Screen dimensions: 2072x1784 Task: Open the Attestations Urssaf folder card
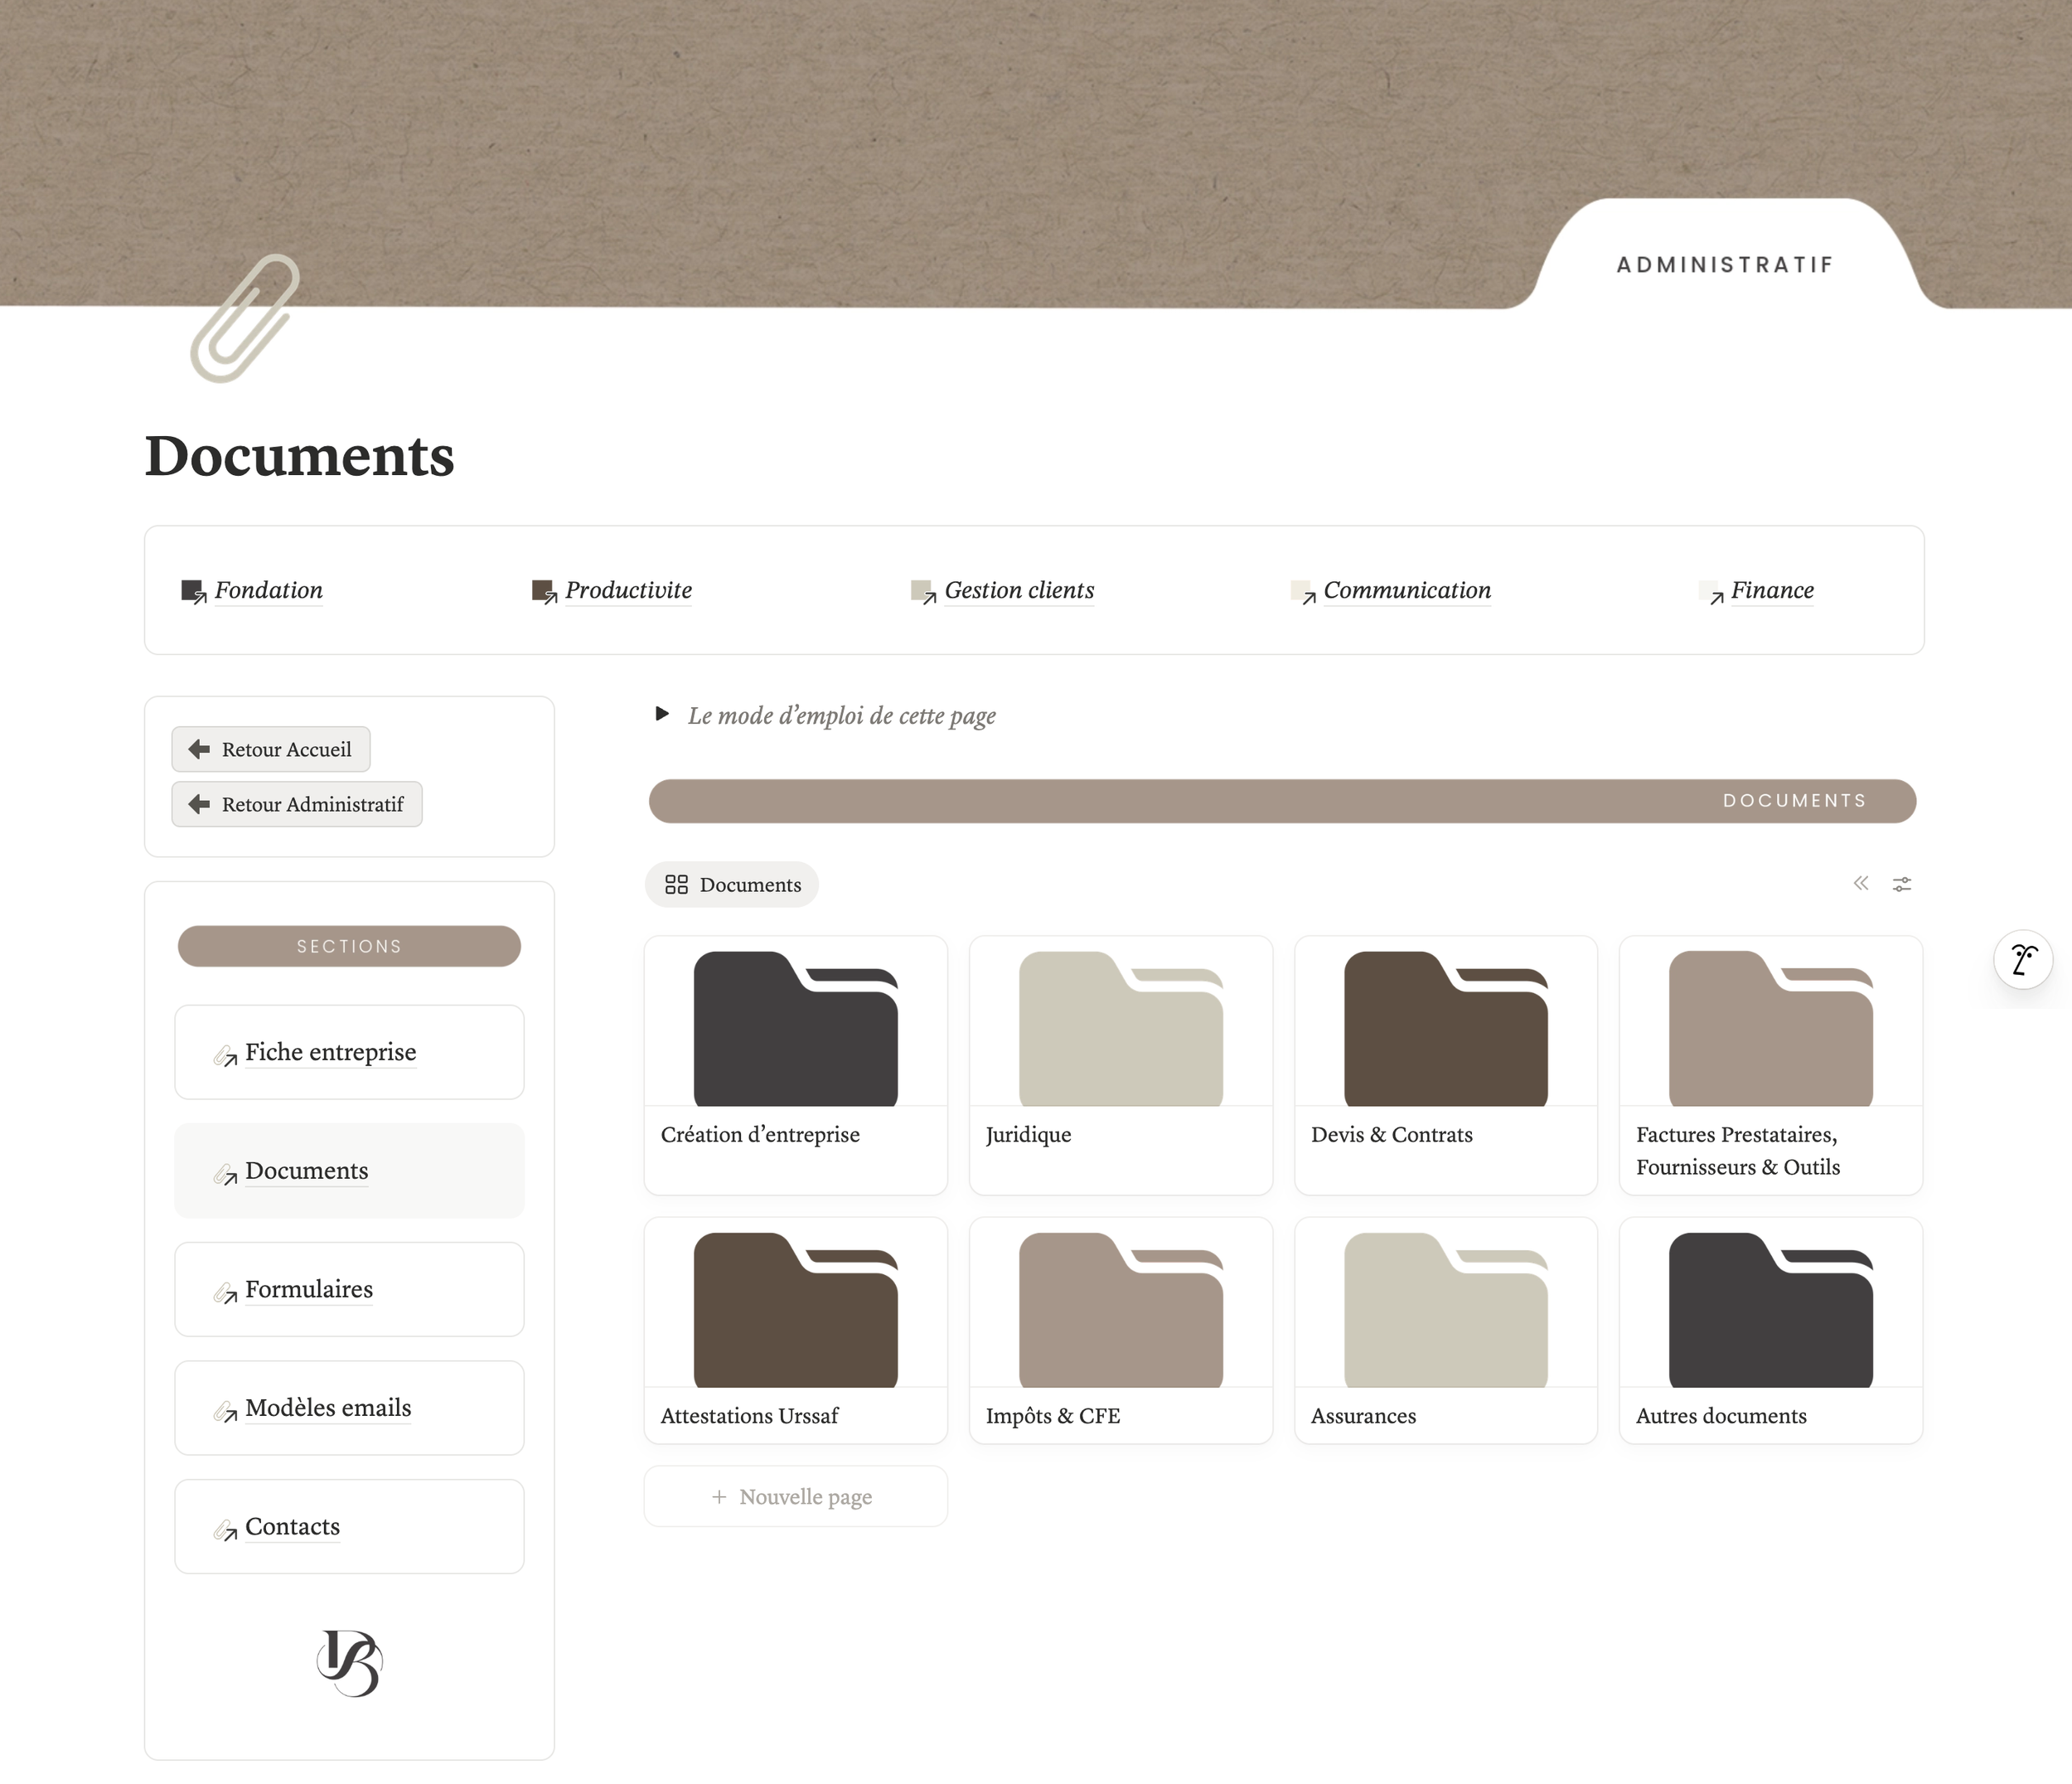click(x=796, y=1330)
